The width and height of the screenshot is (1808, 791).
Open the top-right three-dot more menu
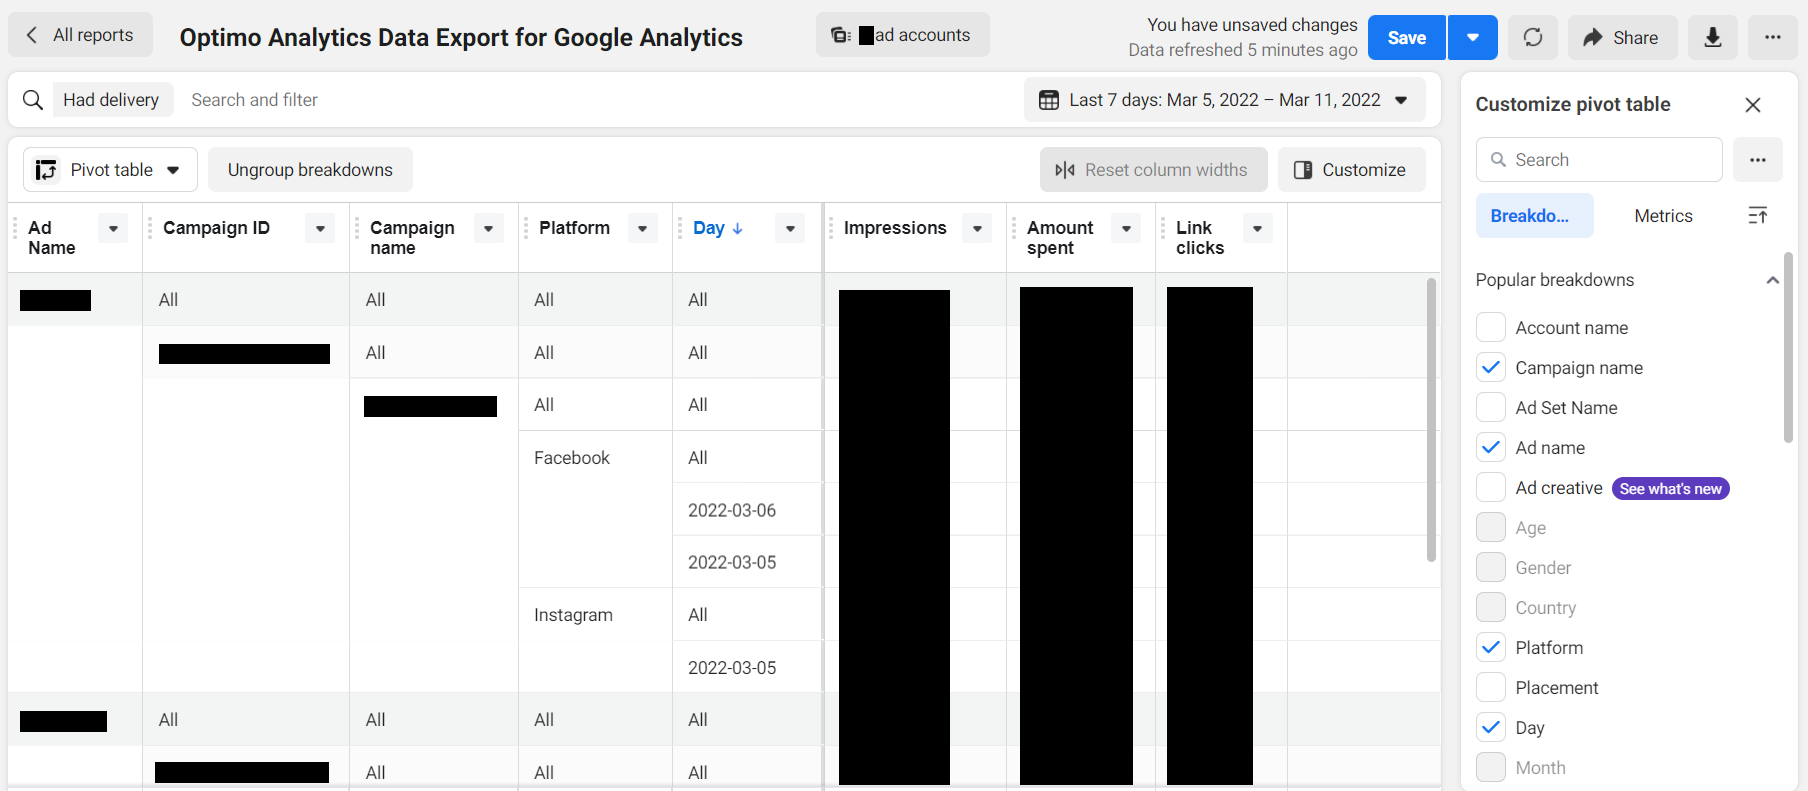pos(1772,37)
